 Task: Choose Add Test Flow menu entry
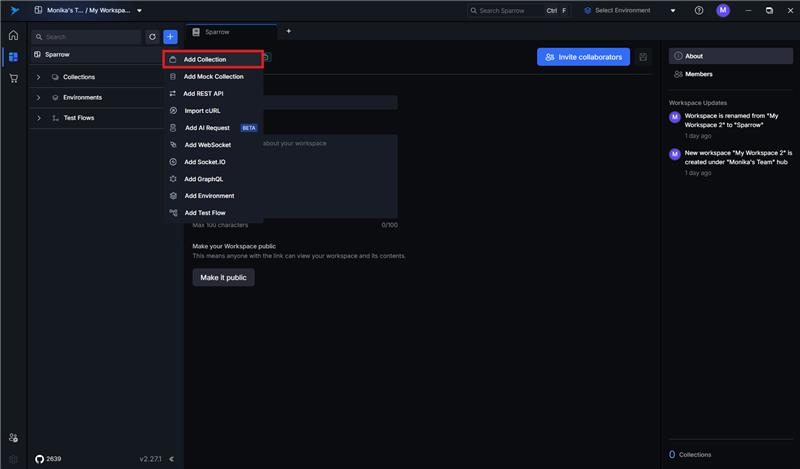pyautogui.click(x=213, y=213)
